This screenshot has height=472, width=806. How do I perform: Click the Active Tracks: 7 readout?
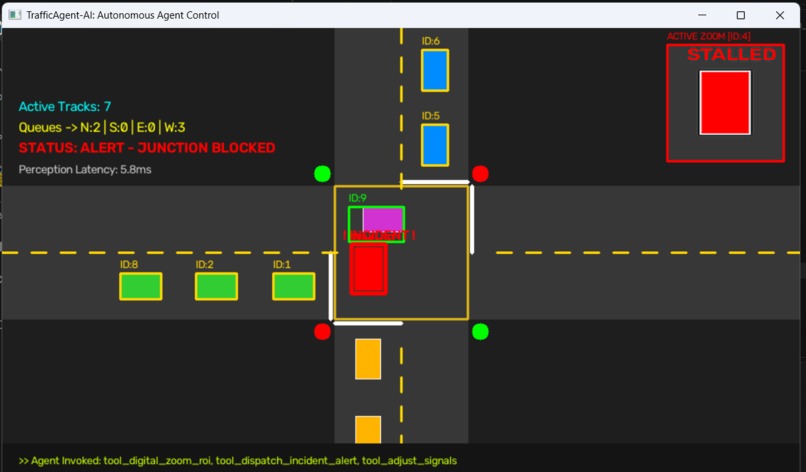pos(65,106)
